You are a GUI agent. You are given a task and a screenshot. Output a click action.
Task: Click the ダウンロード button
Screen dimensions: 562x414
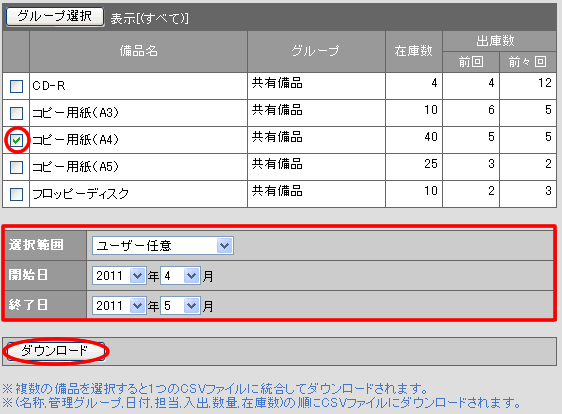pos(55,351)
